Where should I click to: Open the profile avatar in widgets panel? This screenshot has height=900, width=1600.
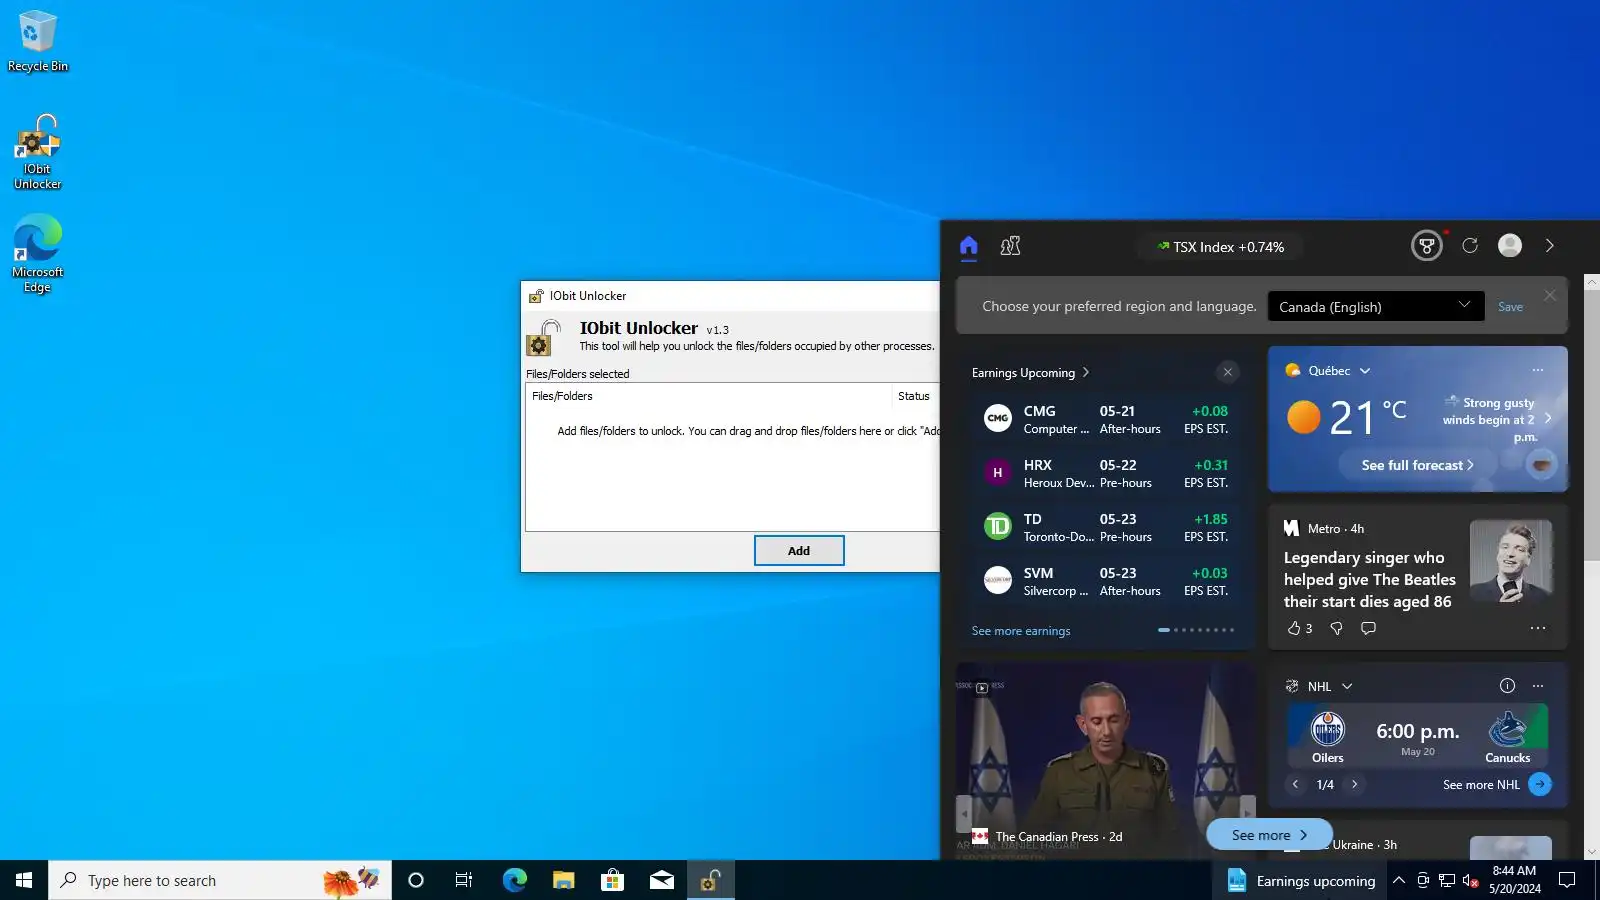[x=1510, y=246]
